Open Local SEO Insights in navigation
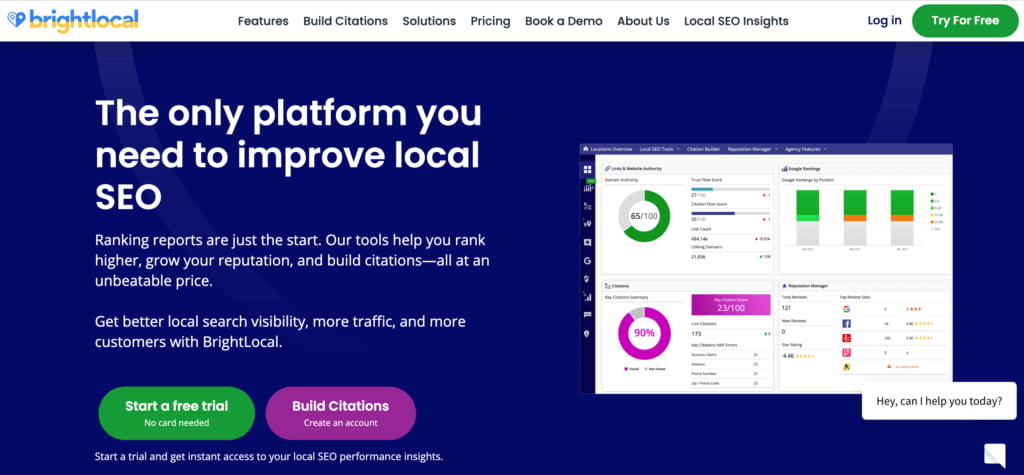 736,21
